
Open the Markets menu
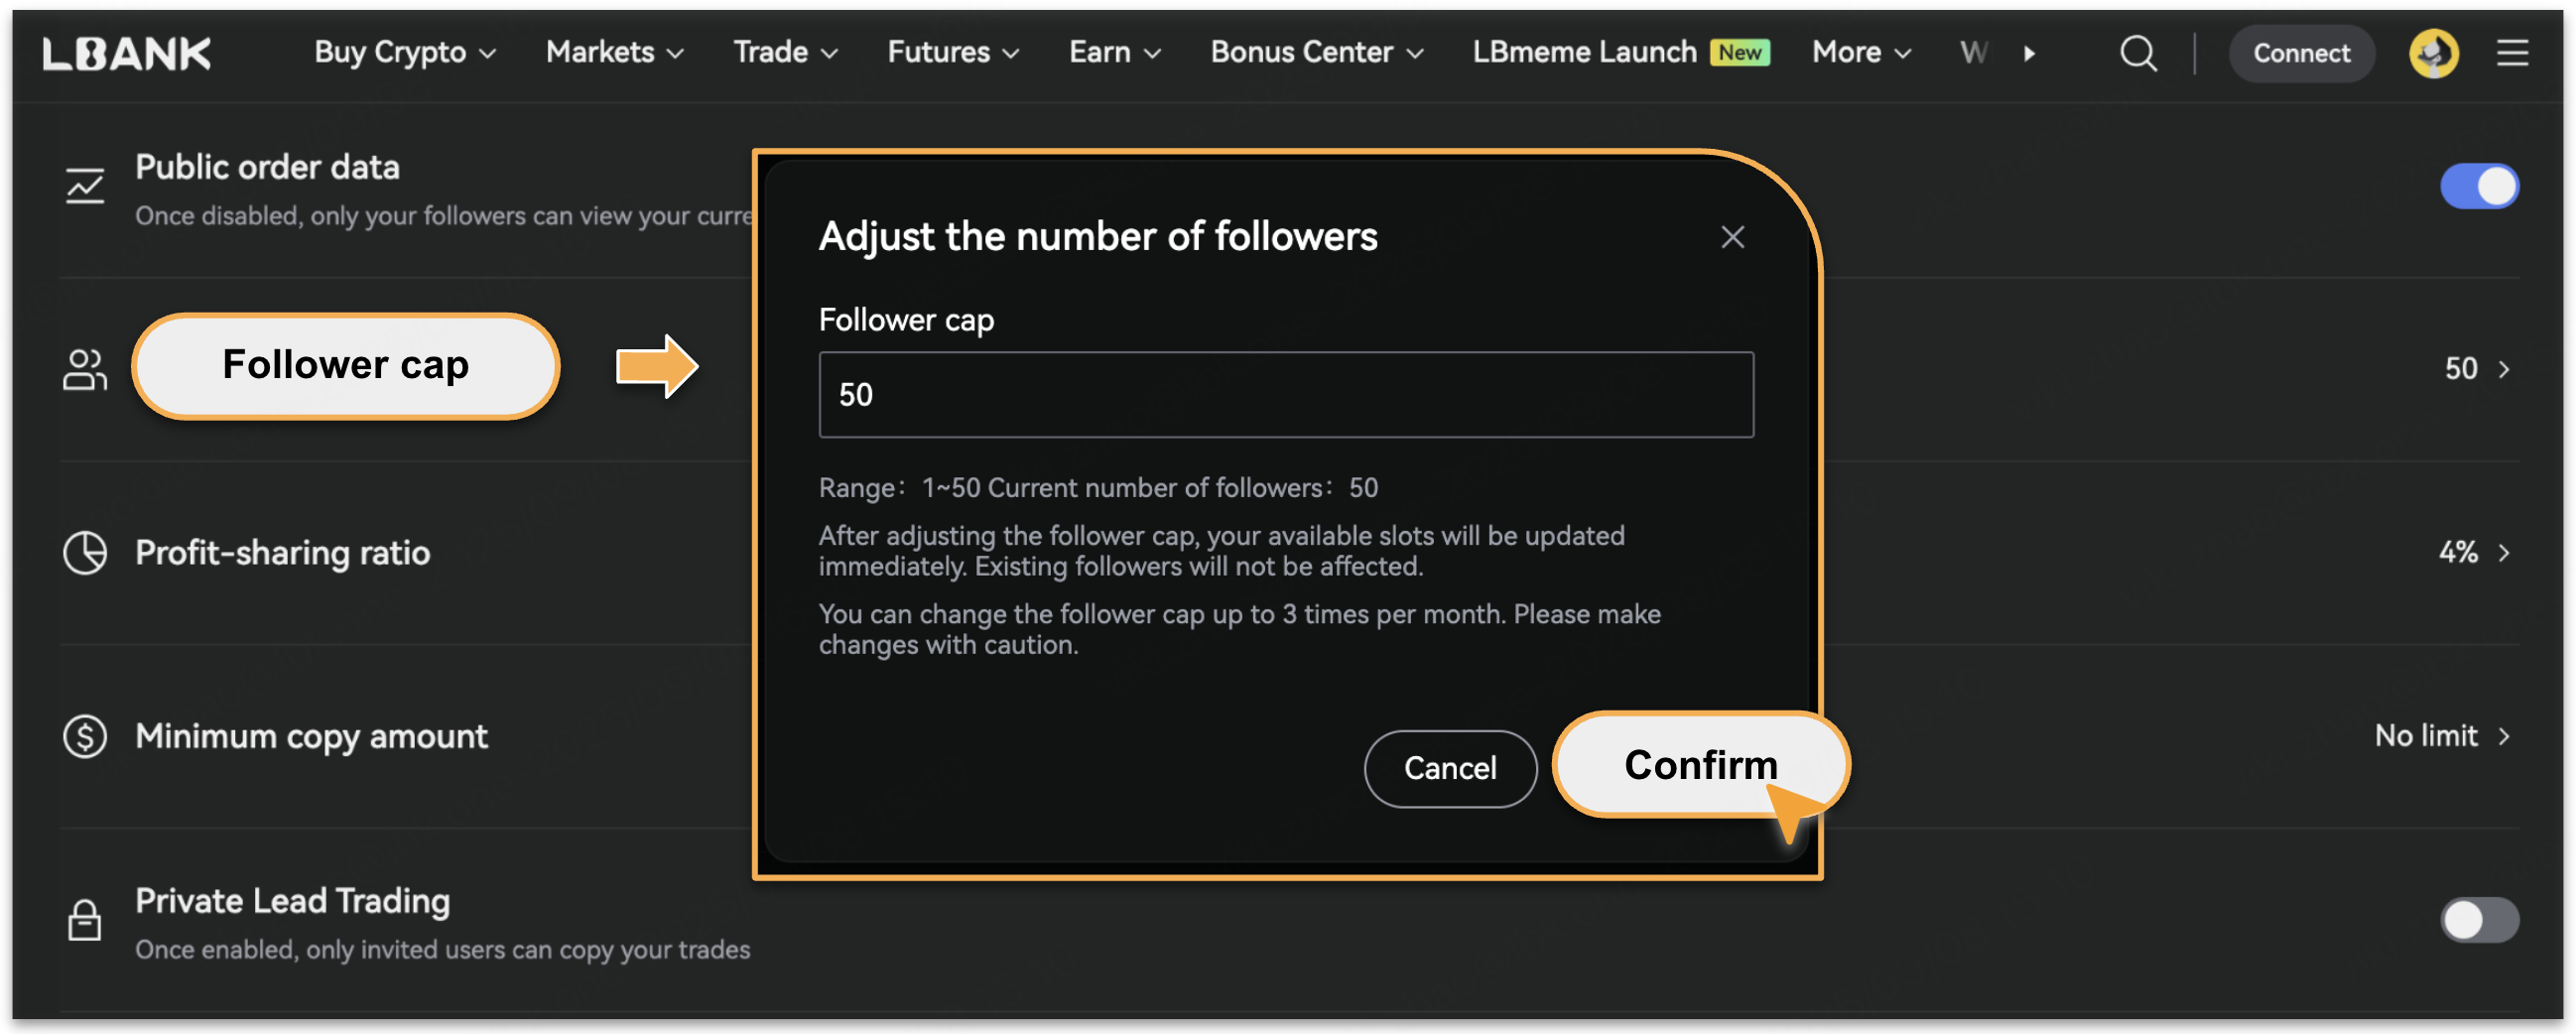(x=614, y=53)
